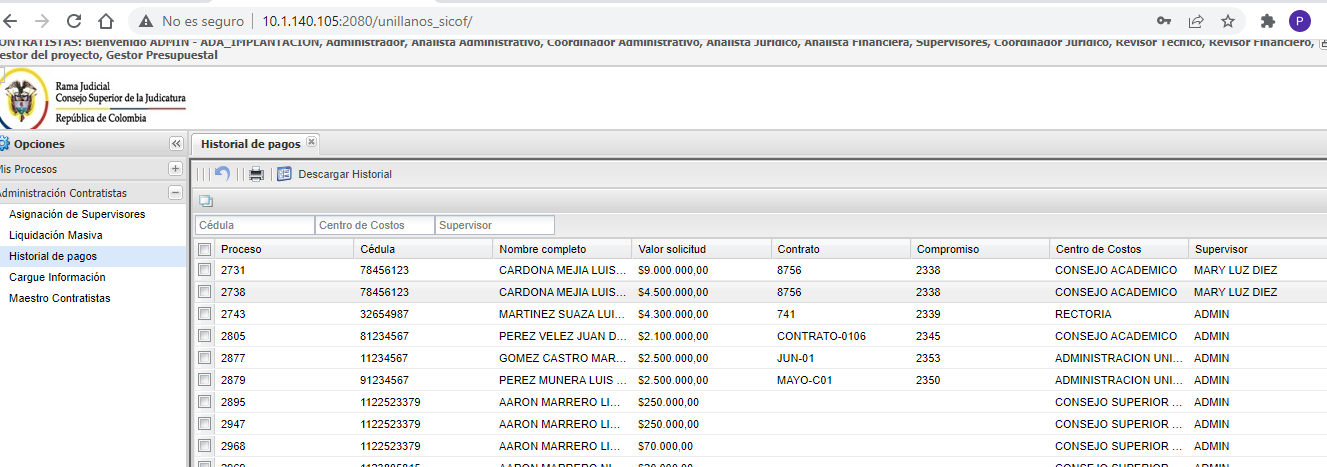Click the Descargar Historial spreadsheet icon
This screenshot has width=1327, height=467.
pyautogui.click(x=284, y=174)
